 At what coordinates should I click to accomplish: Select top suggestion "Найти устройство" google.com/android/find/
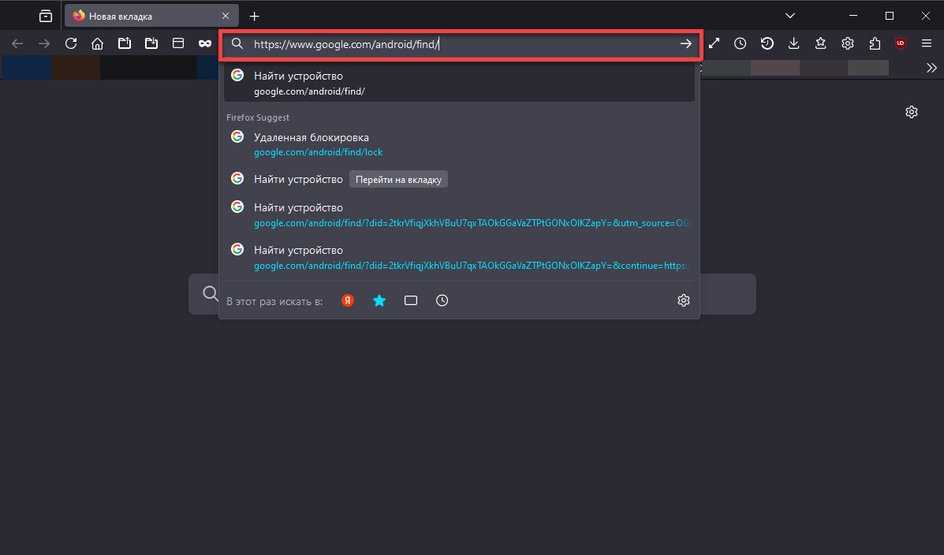[459, 83]
